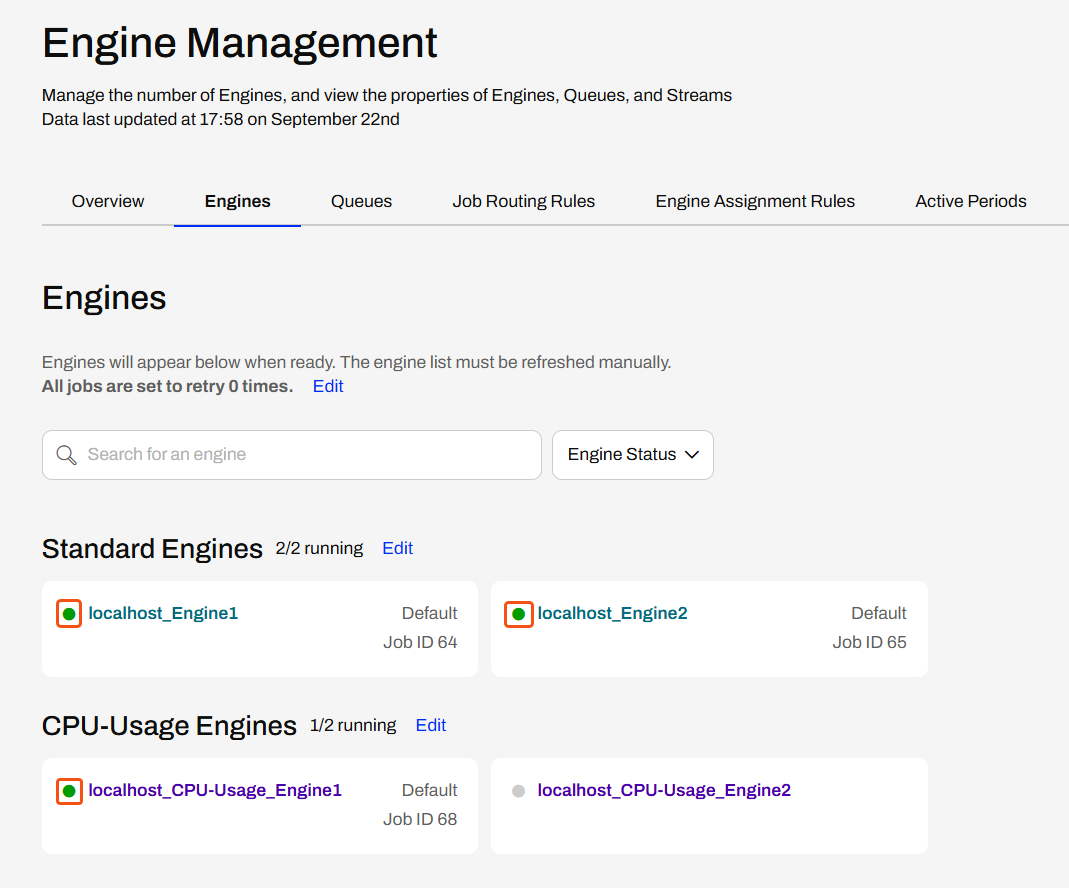
Task: Open Engine Assignment Rules tab
Action: [755, 201]
